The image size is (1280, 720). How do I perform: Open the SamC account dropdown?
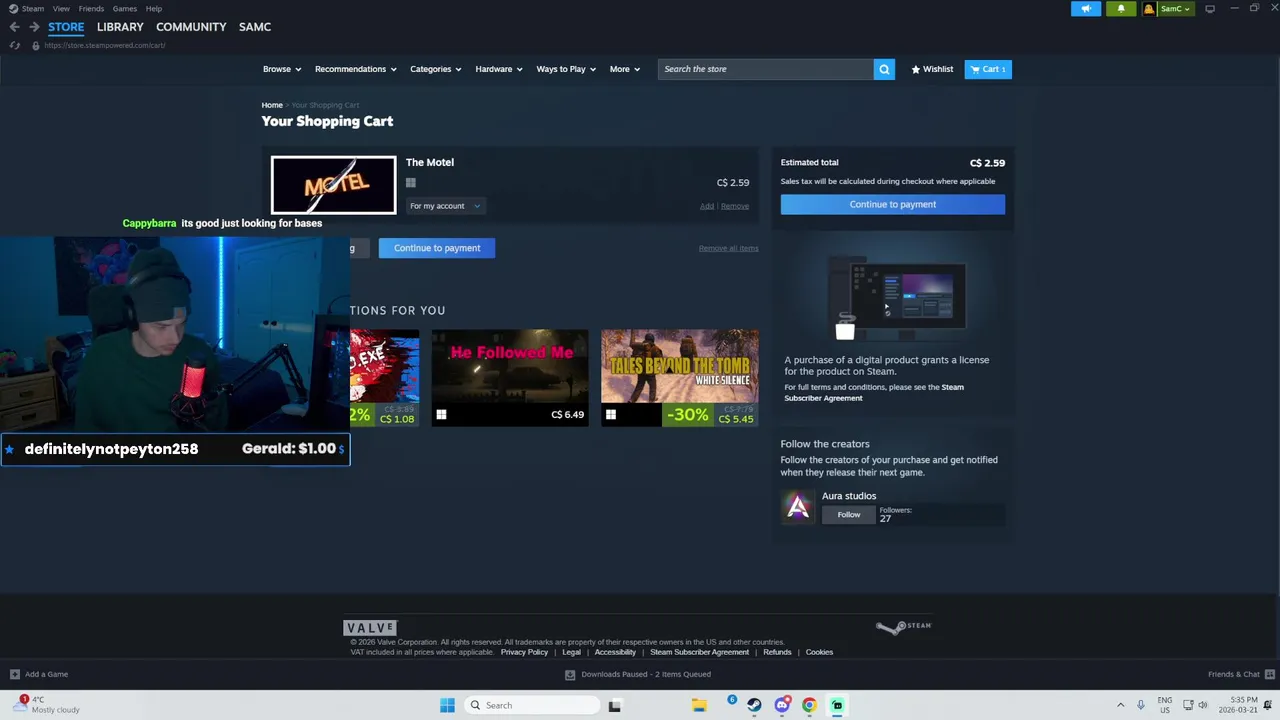tap(1174, 9)
